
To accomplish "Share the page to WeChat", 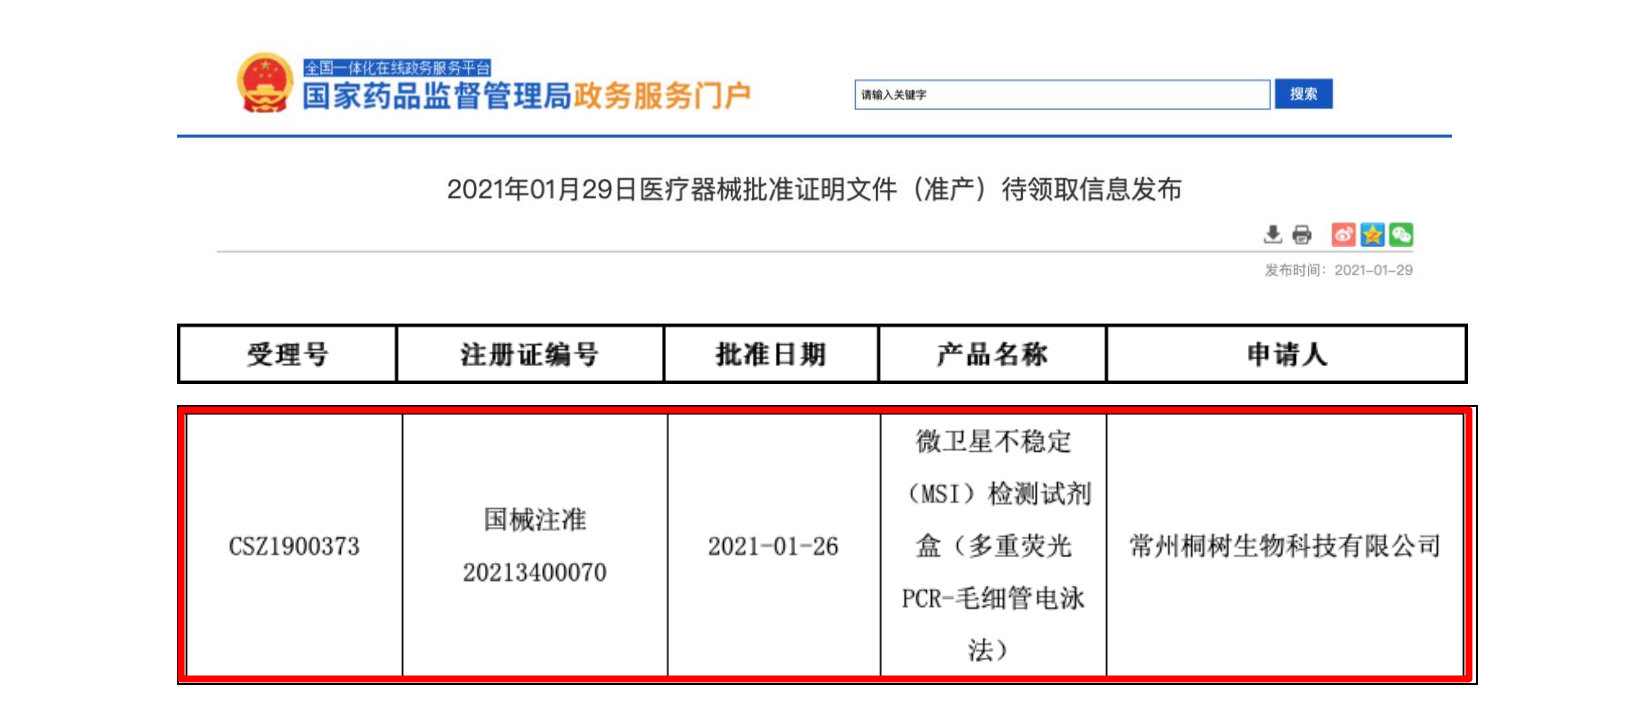I will pos(1401,234).
